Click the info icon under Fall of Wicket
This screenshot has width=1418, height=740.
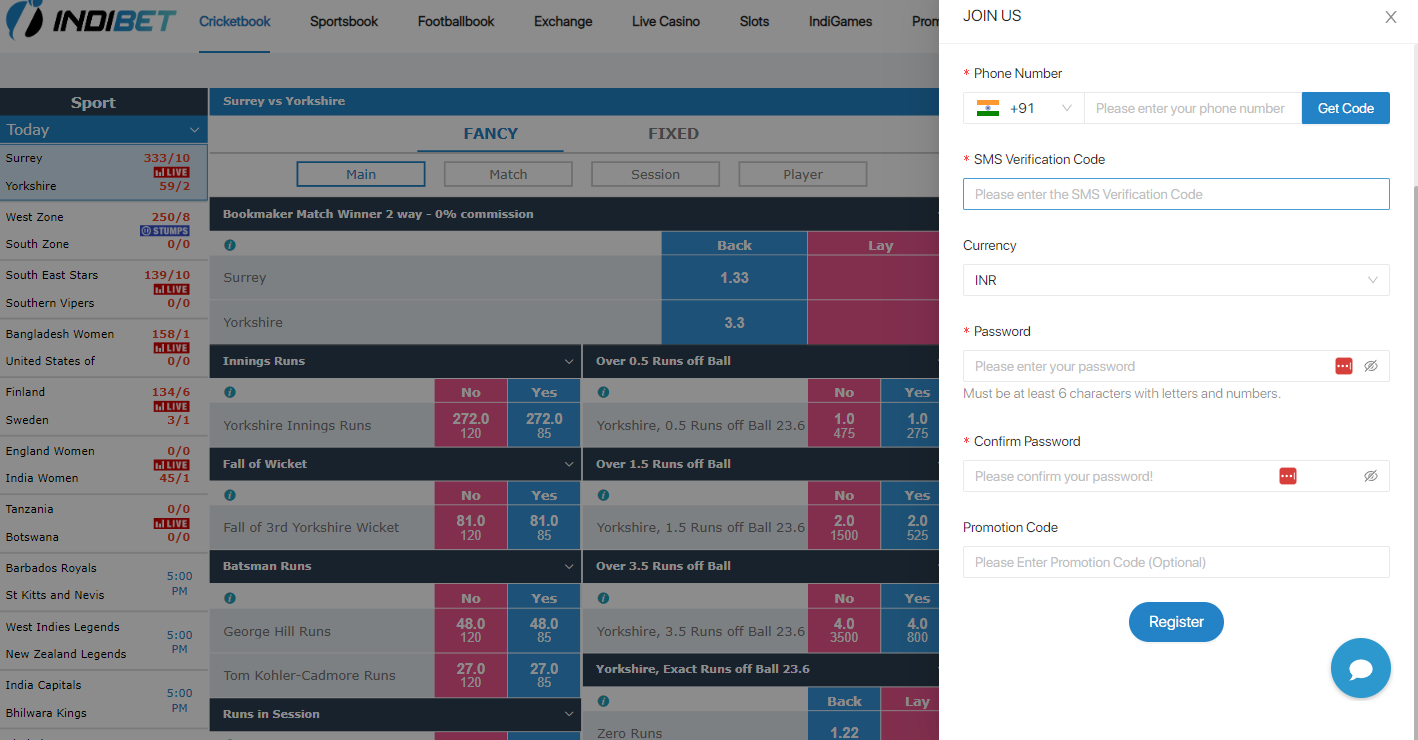(230, 495)
